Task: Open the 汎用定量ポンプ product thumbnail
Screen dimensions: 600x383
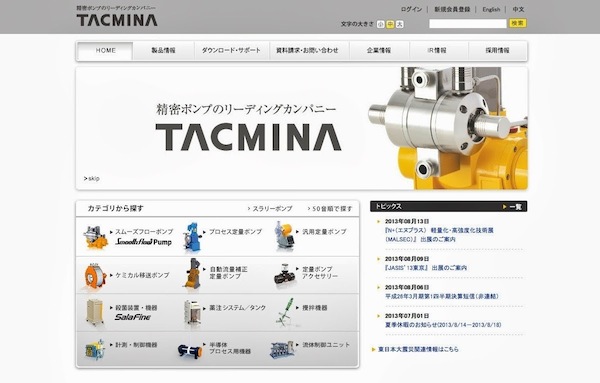Action: pos(285,236)
